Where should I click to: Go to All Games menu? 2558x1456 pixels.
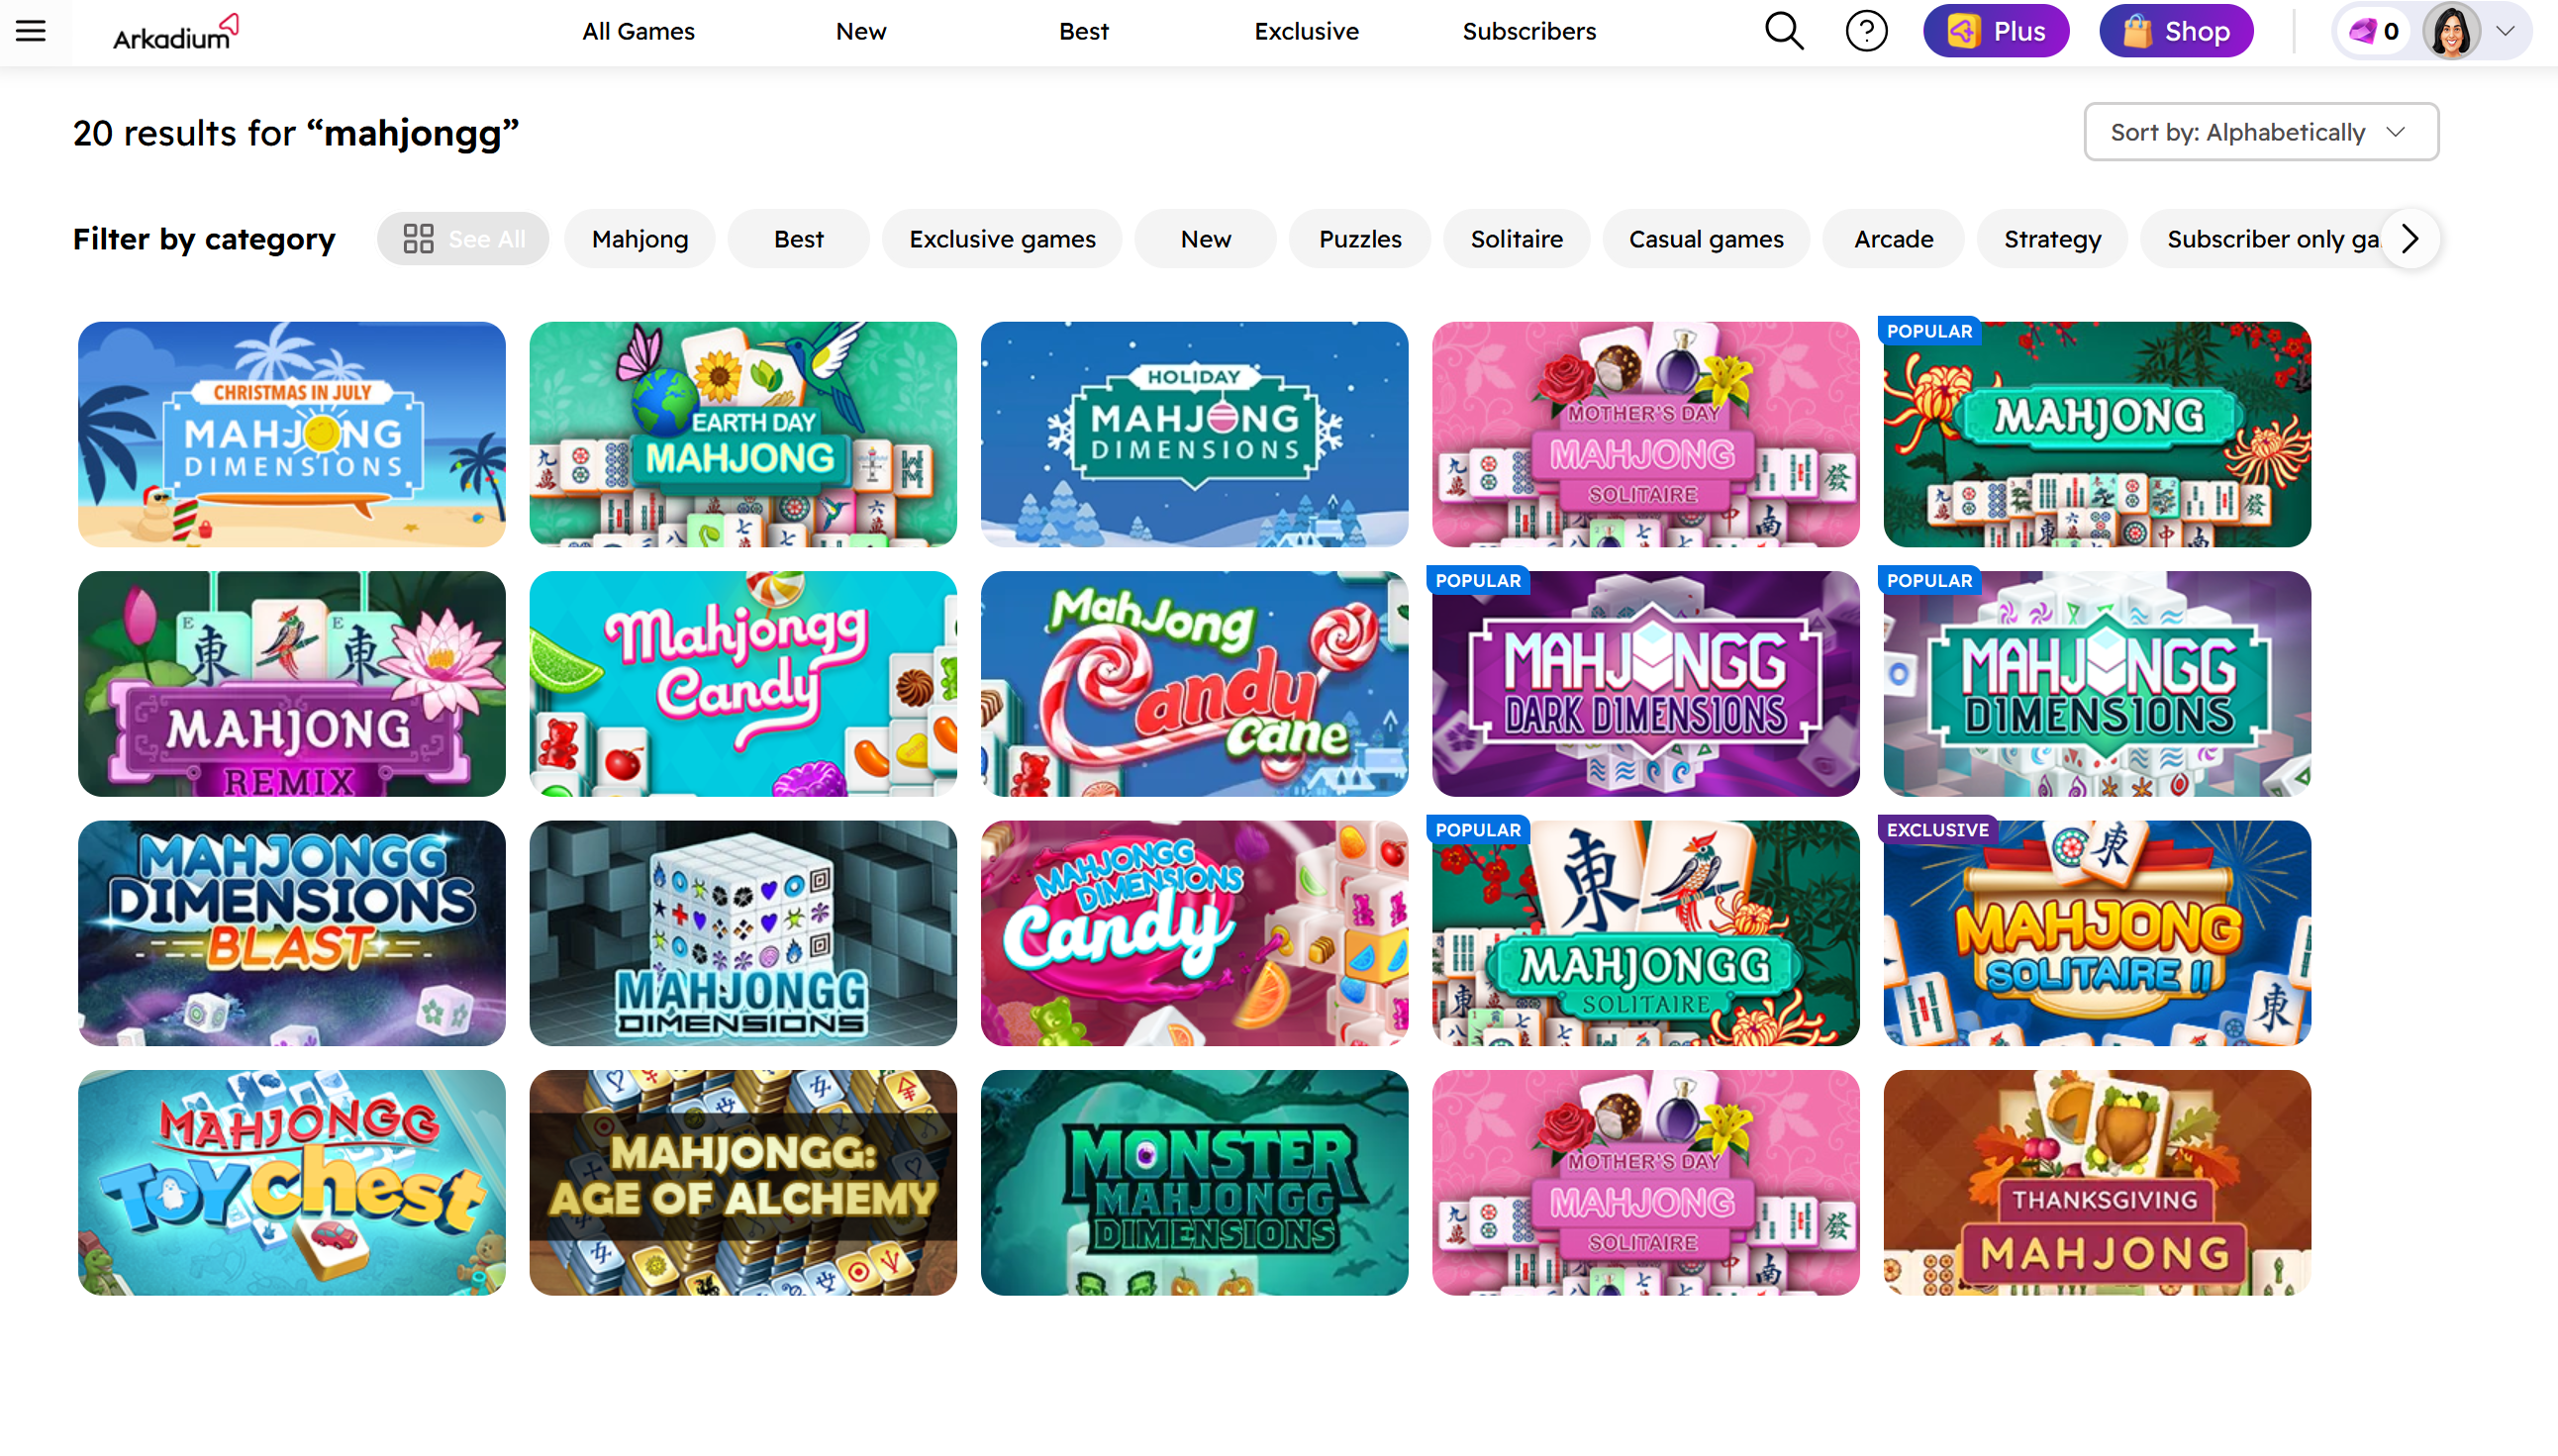pos(638,31)
